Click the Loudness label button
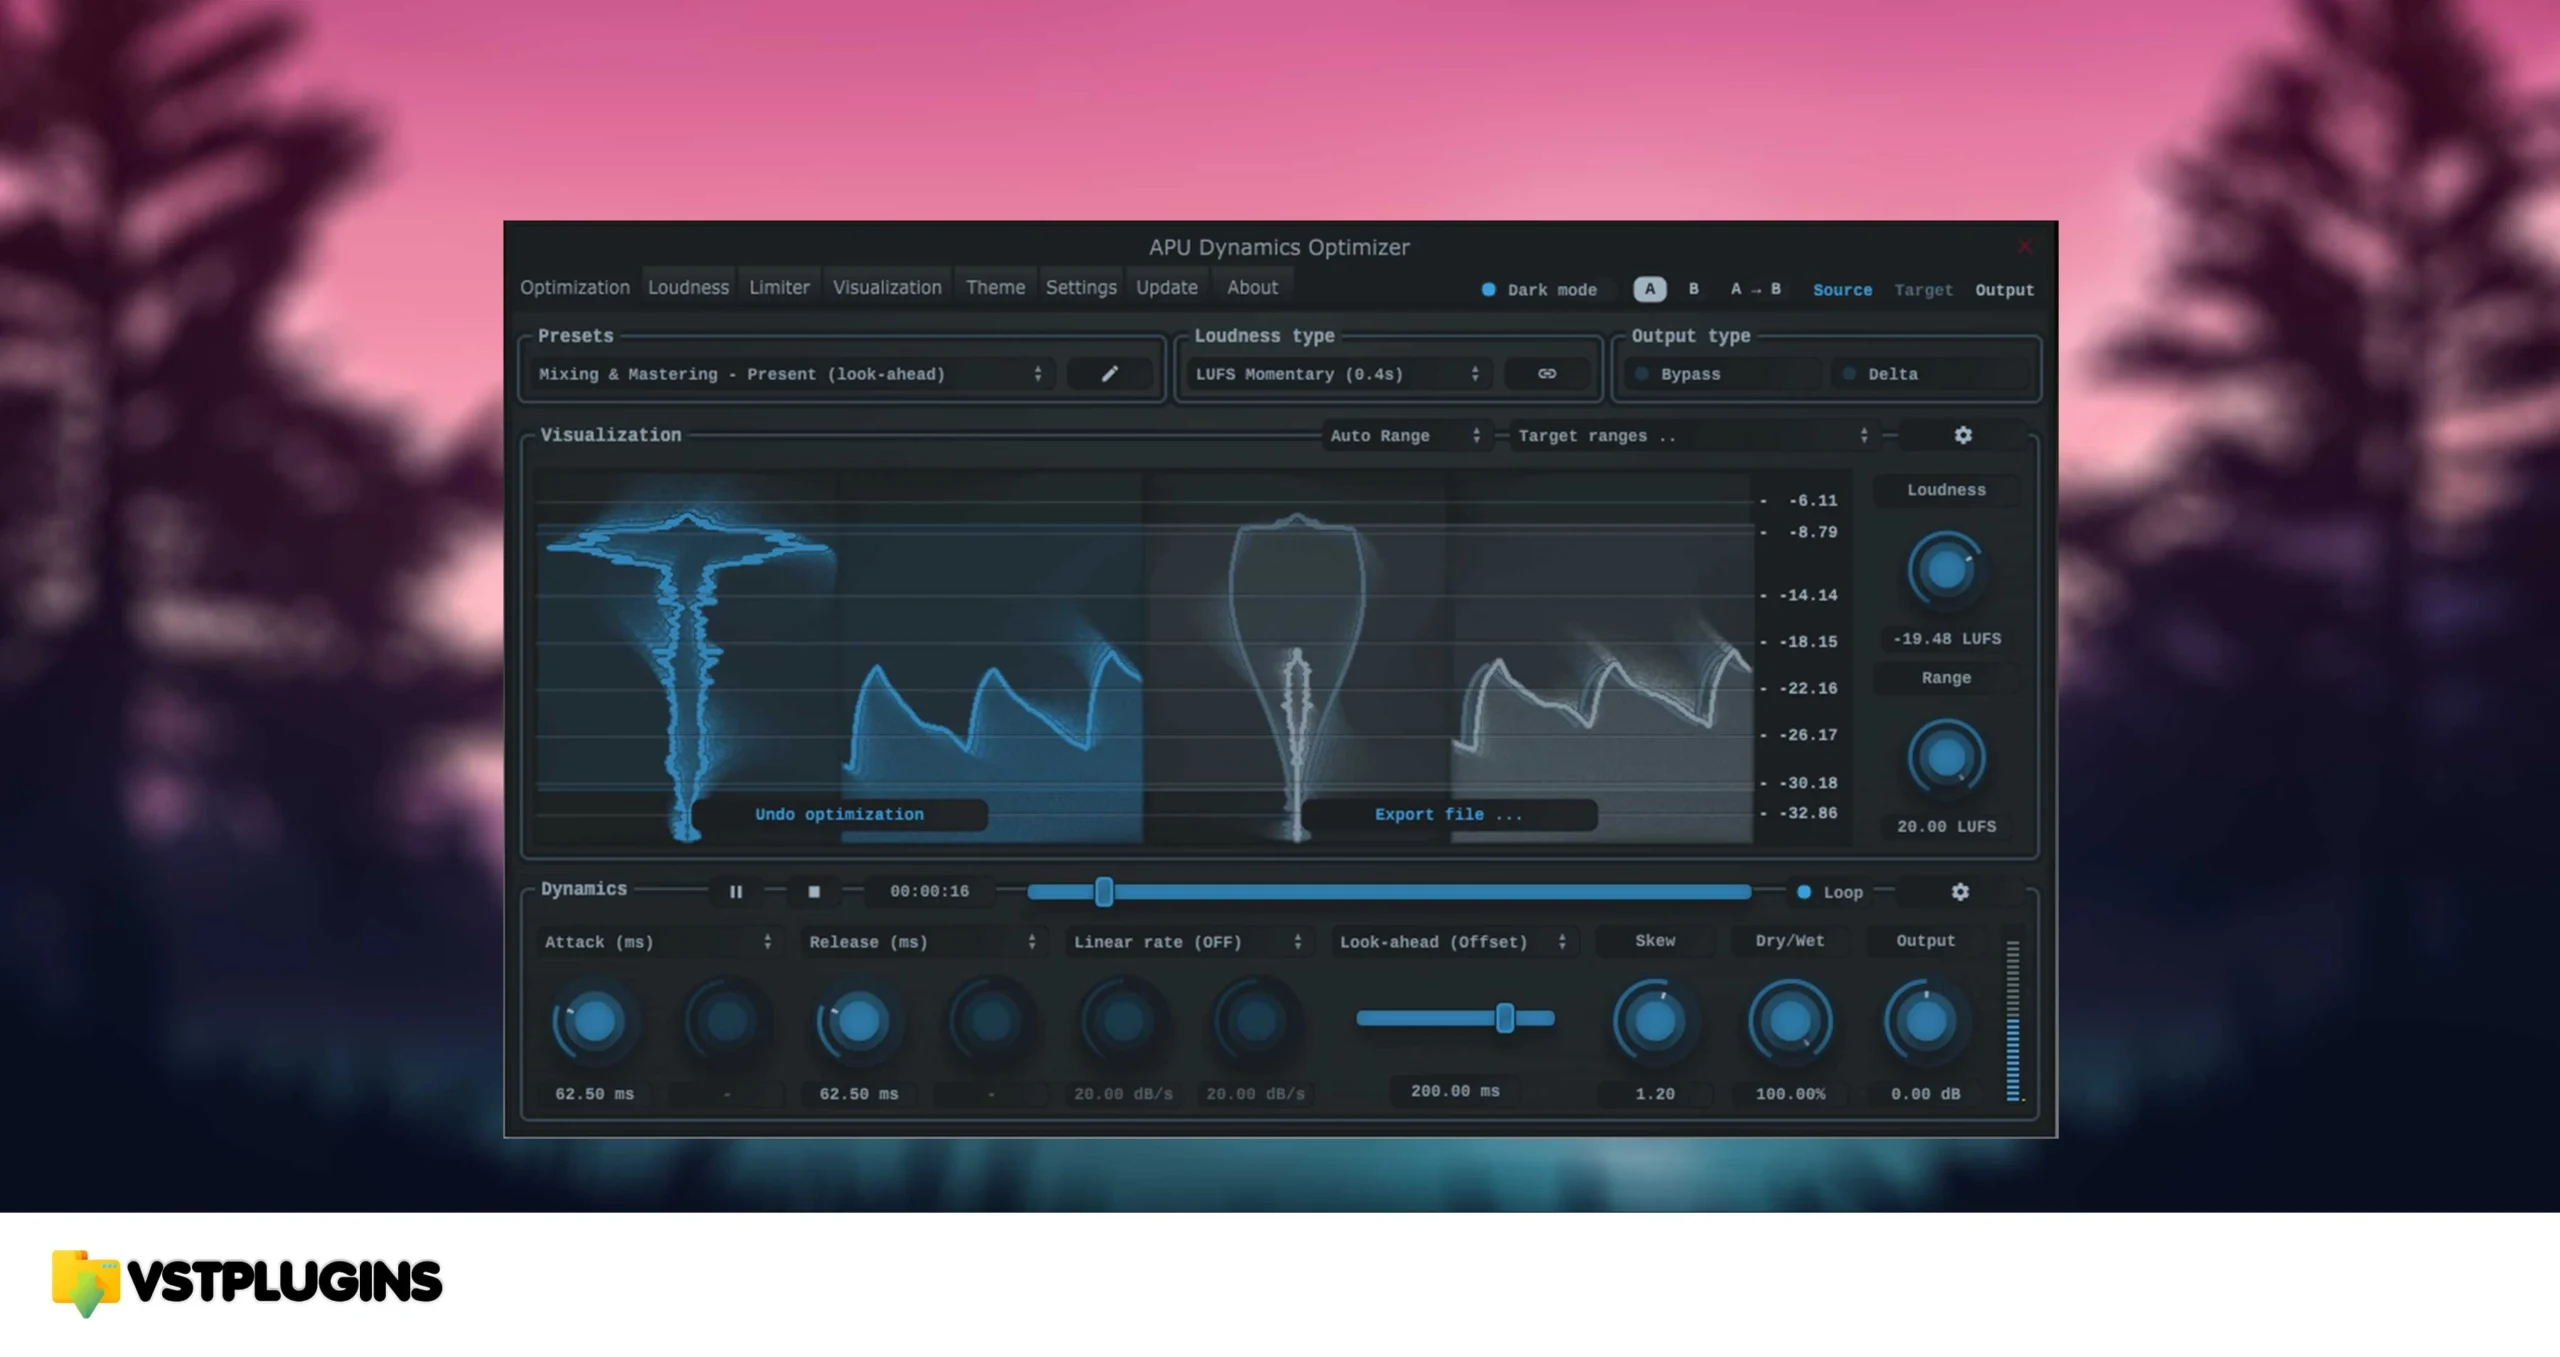 click(1945, 490)
